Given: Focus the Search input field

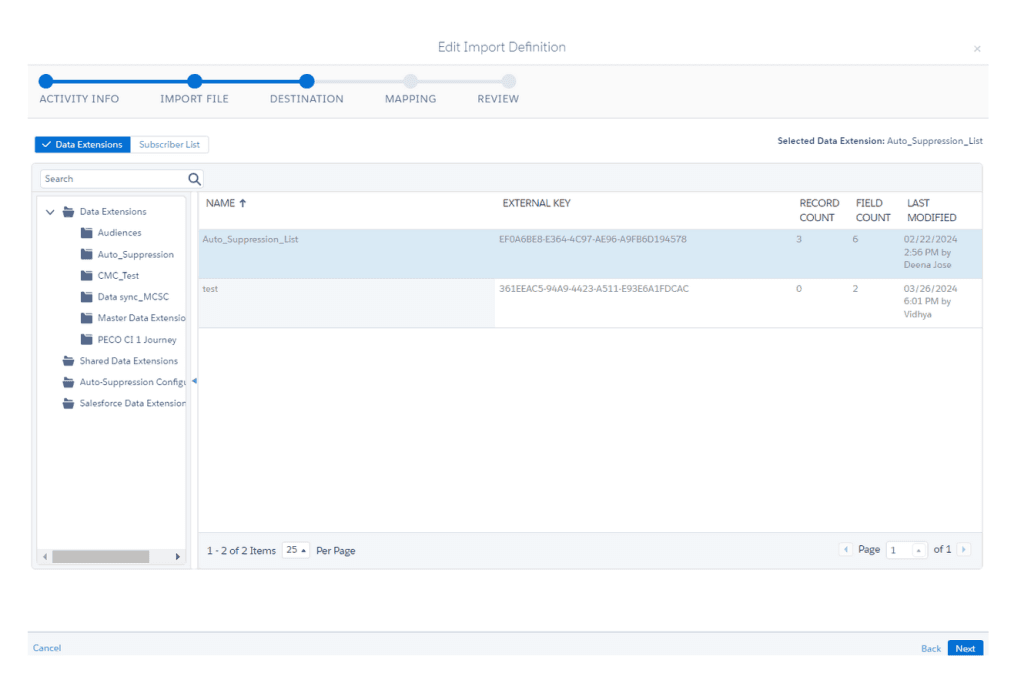Looking at the screenshot, I should (114, 179).
